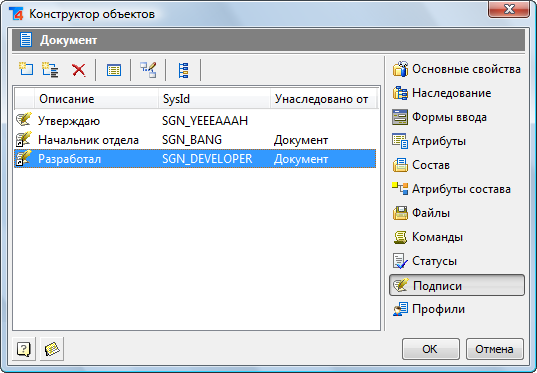537x373 pixels.
Task: Click the edit links pencil toolbar icon
Action: (x=148, y=70)
